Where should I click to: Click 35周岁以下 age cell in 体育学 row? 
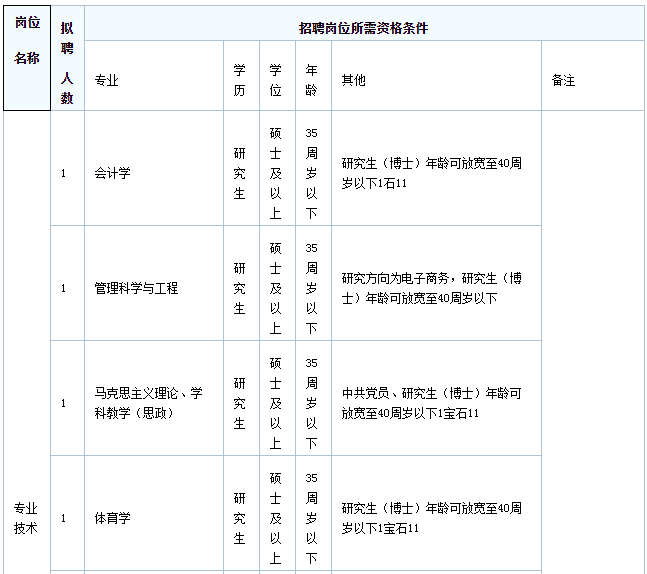click(312, 518)
